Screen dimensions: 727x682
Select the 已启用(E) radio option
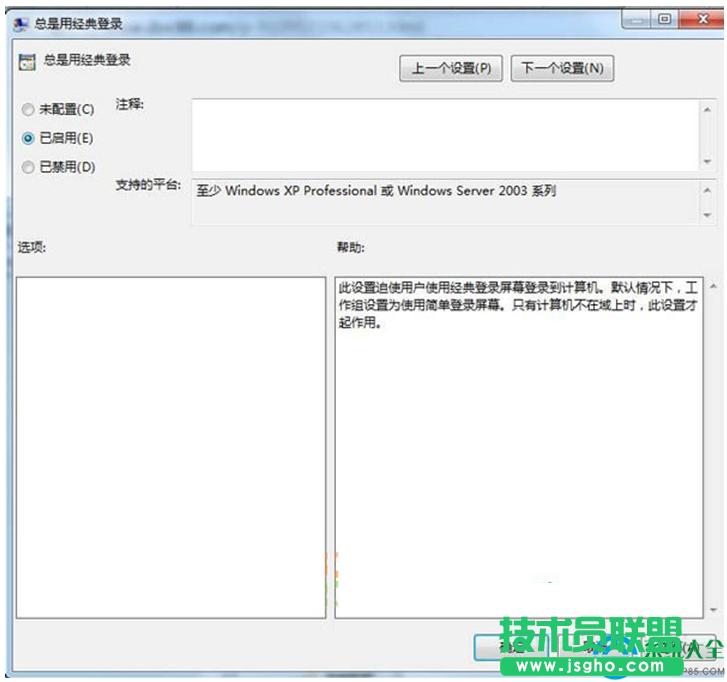[28, 138]
